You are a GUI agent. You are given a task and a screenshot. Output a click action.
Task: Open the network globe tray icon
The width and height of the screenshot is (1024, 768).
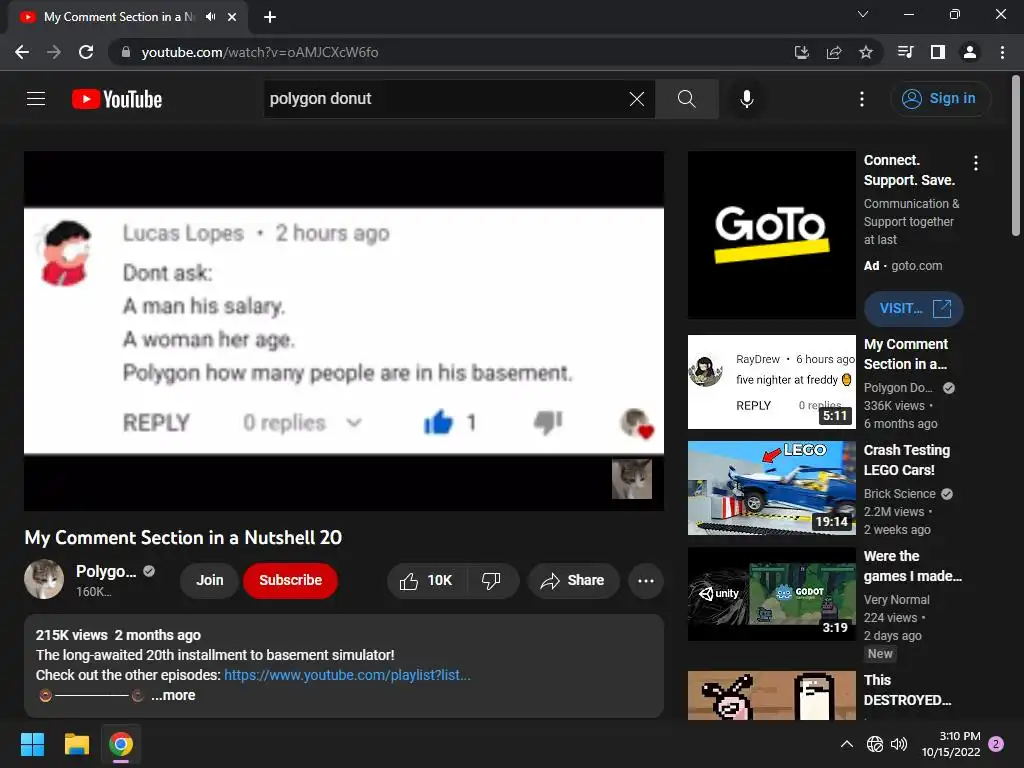tap(875, 744)
